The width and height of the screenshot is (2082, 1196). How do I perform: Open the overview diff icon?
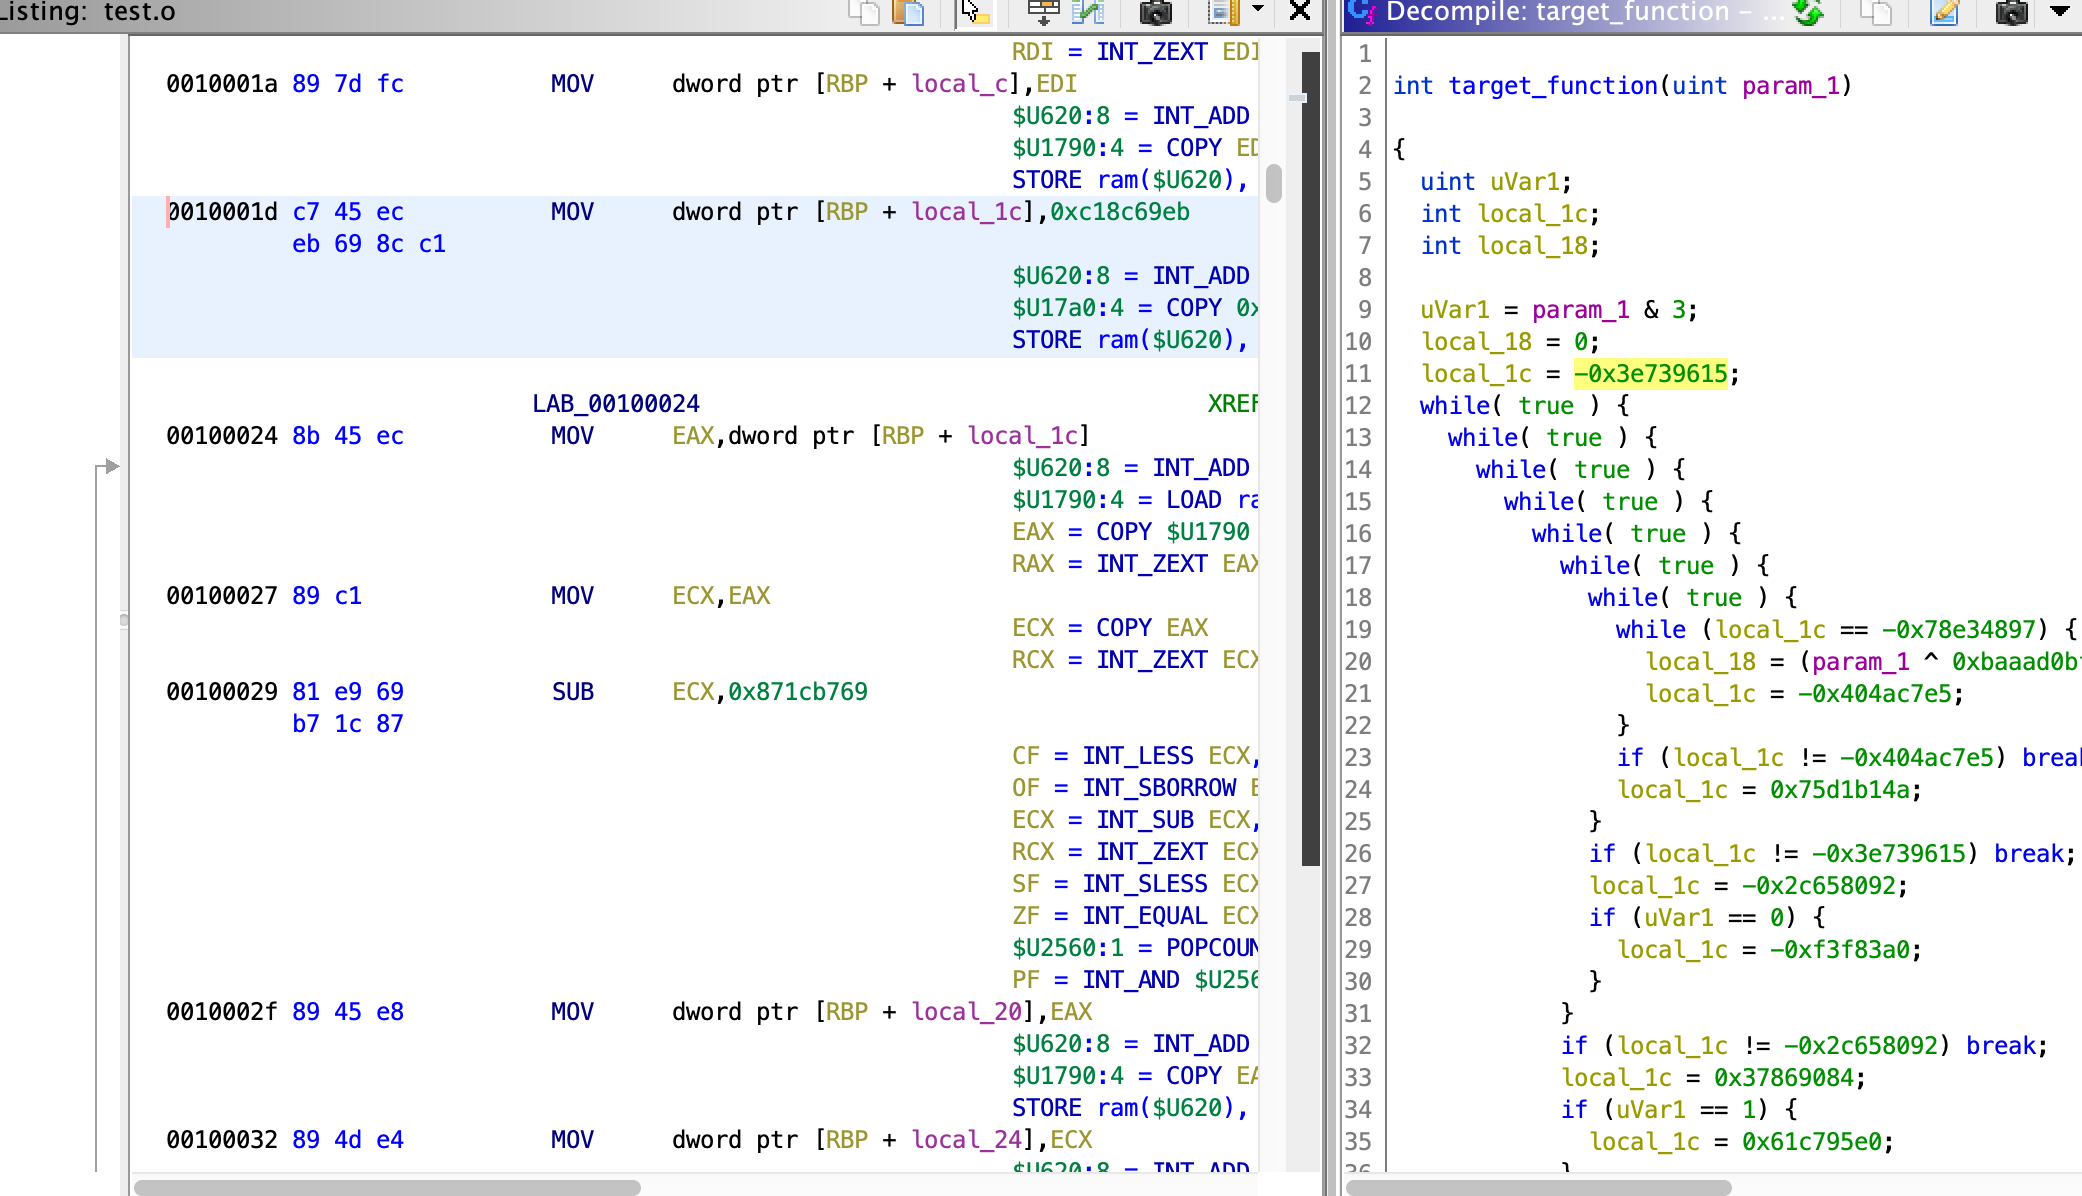pyautogui.click(x=1087, y=12)
